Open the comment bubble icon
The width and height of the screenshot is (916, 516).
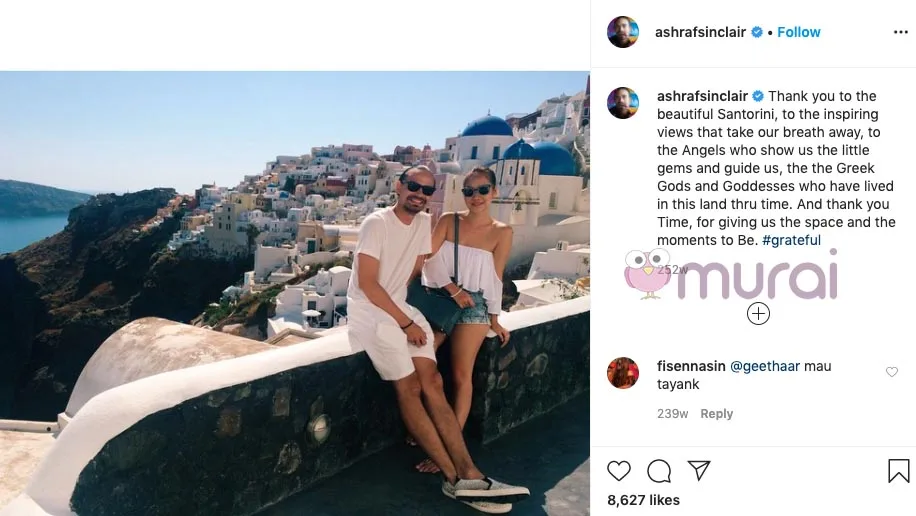[x=659, y=471]
